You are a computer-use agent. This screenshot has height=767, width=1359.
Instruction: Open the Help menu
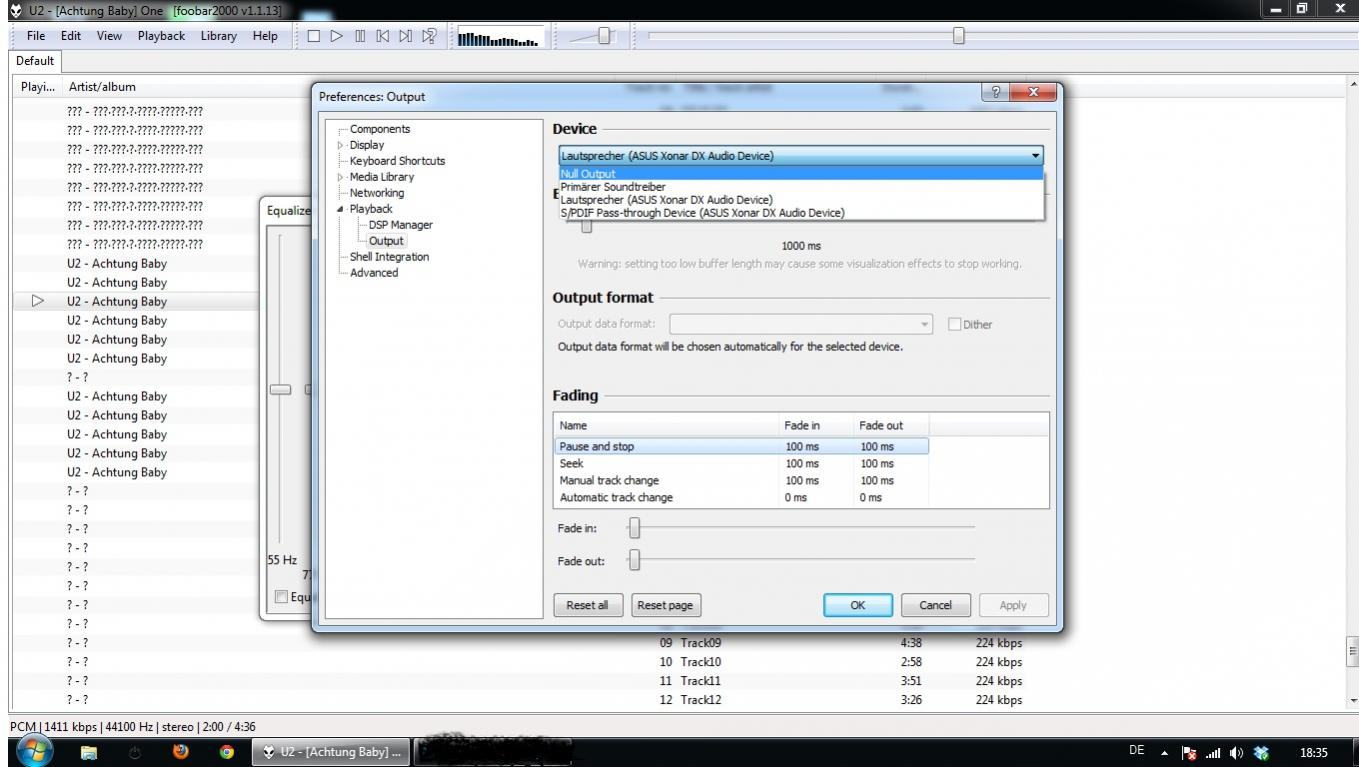265,36
